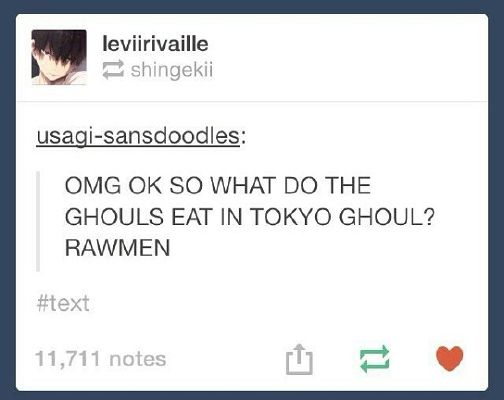Reblog the post using green arrows icon

click(x=375, y=359)
